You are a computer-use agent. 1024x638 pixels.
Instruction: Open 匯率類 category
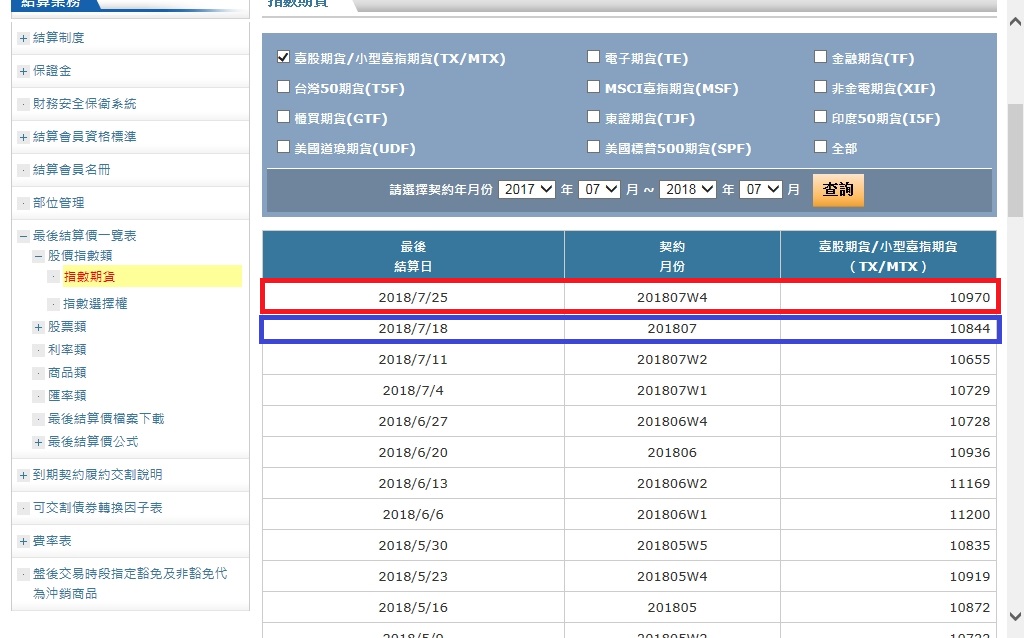(x=67, y=396)
